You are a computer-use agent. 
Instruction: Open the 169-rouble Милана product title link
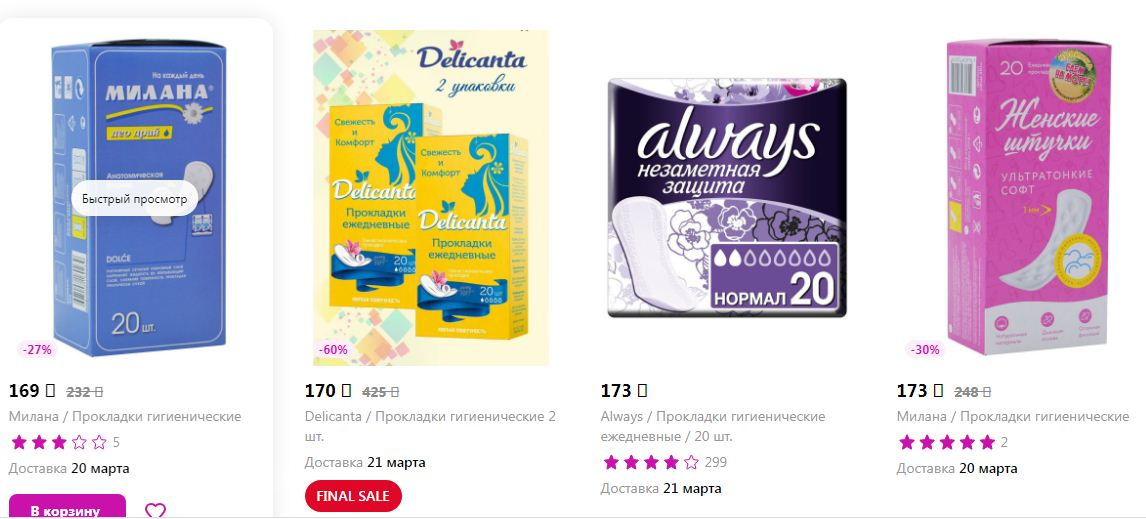(125, 417)
